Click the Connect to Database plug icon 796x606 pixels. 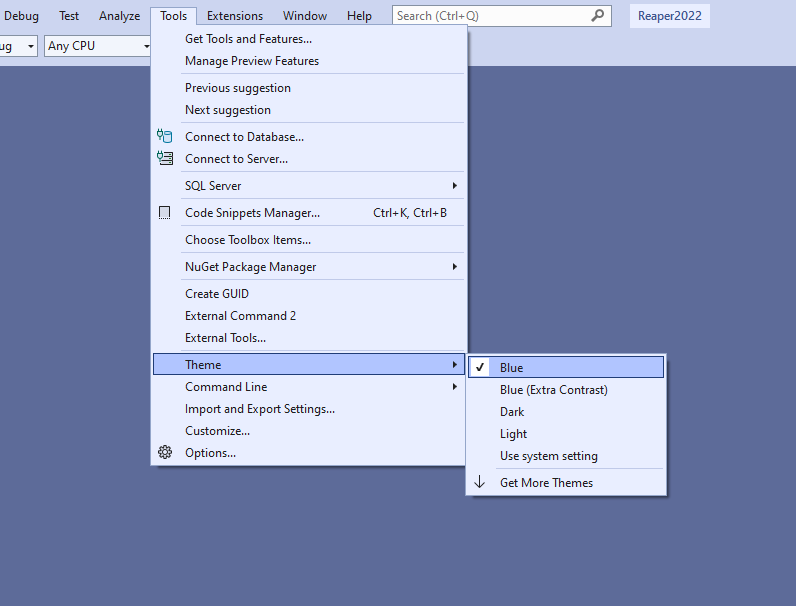click(164, 136)
